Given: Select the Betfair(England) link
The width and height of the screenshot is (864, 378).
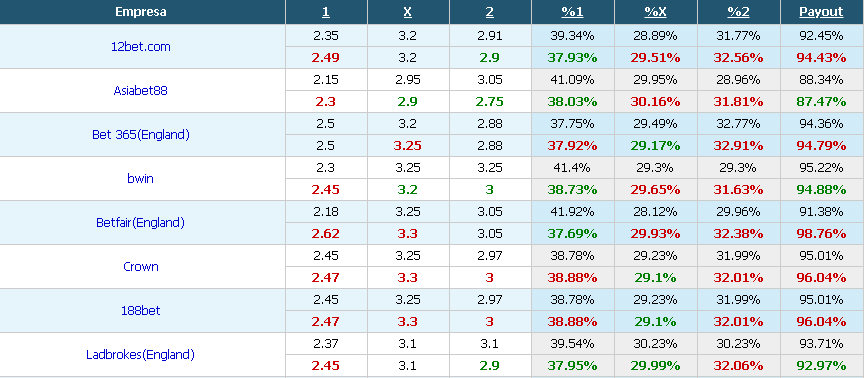Looking at the screenshot, I should tap(141, 223).
